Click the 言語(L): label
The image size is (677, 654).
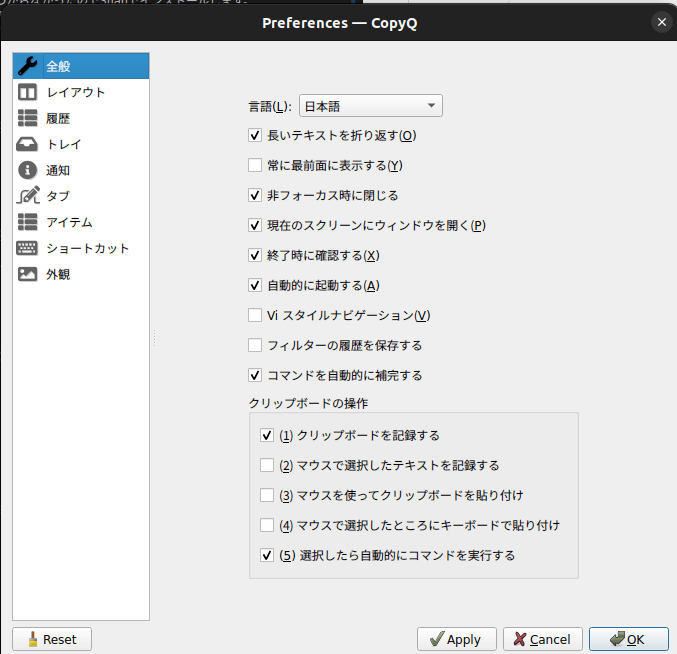pyautogui.click(x=270, y=106)
